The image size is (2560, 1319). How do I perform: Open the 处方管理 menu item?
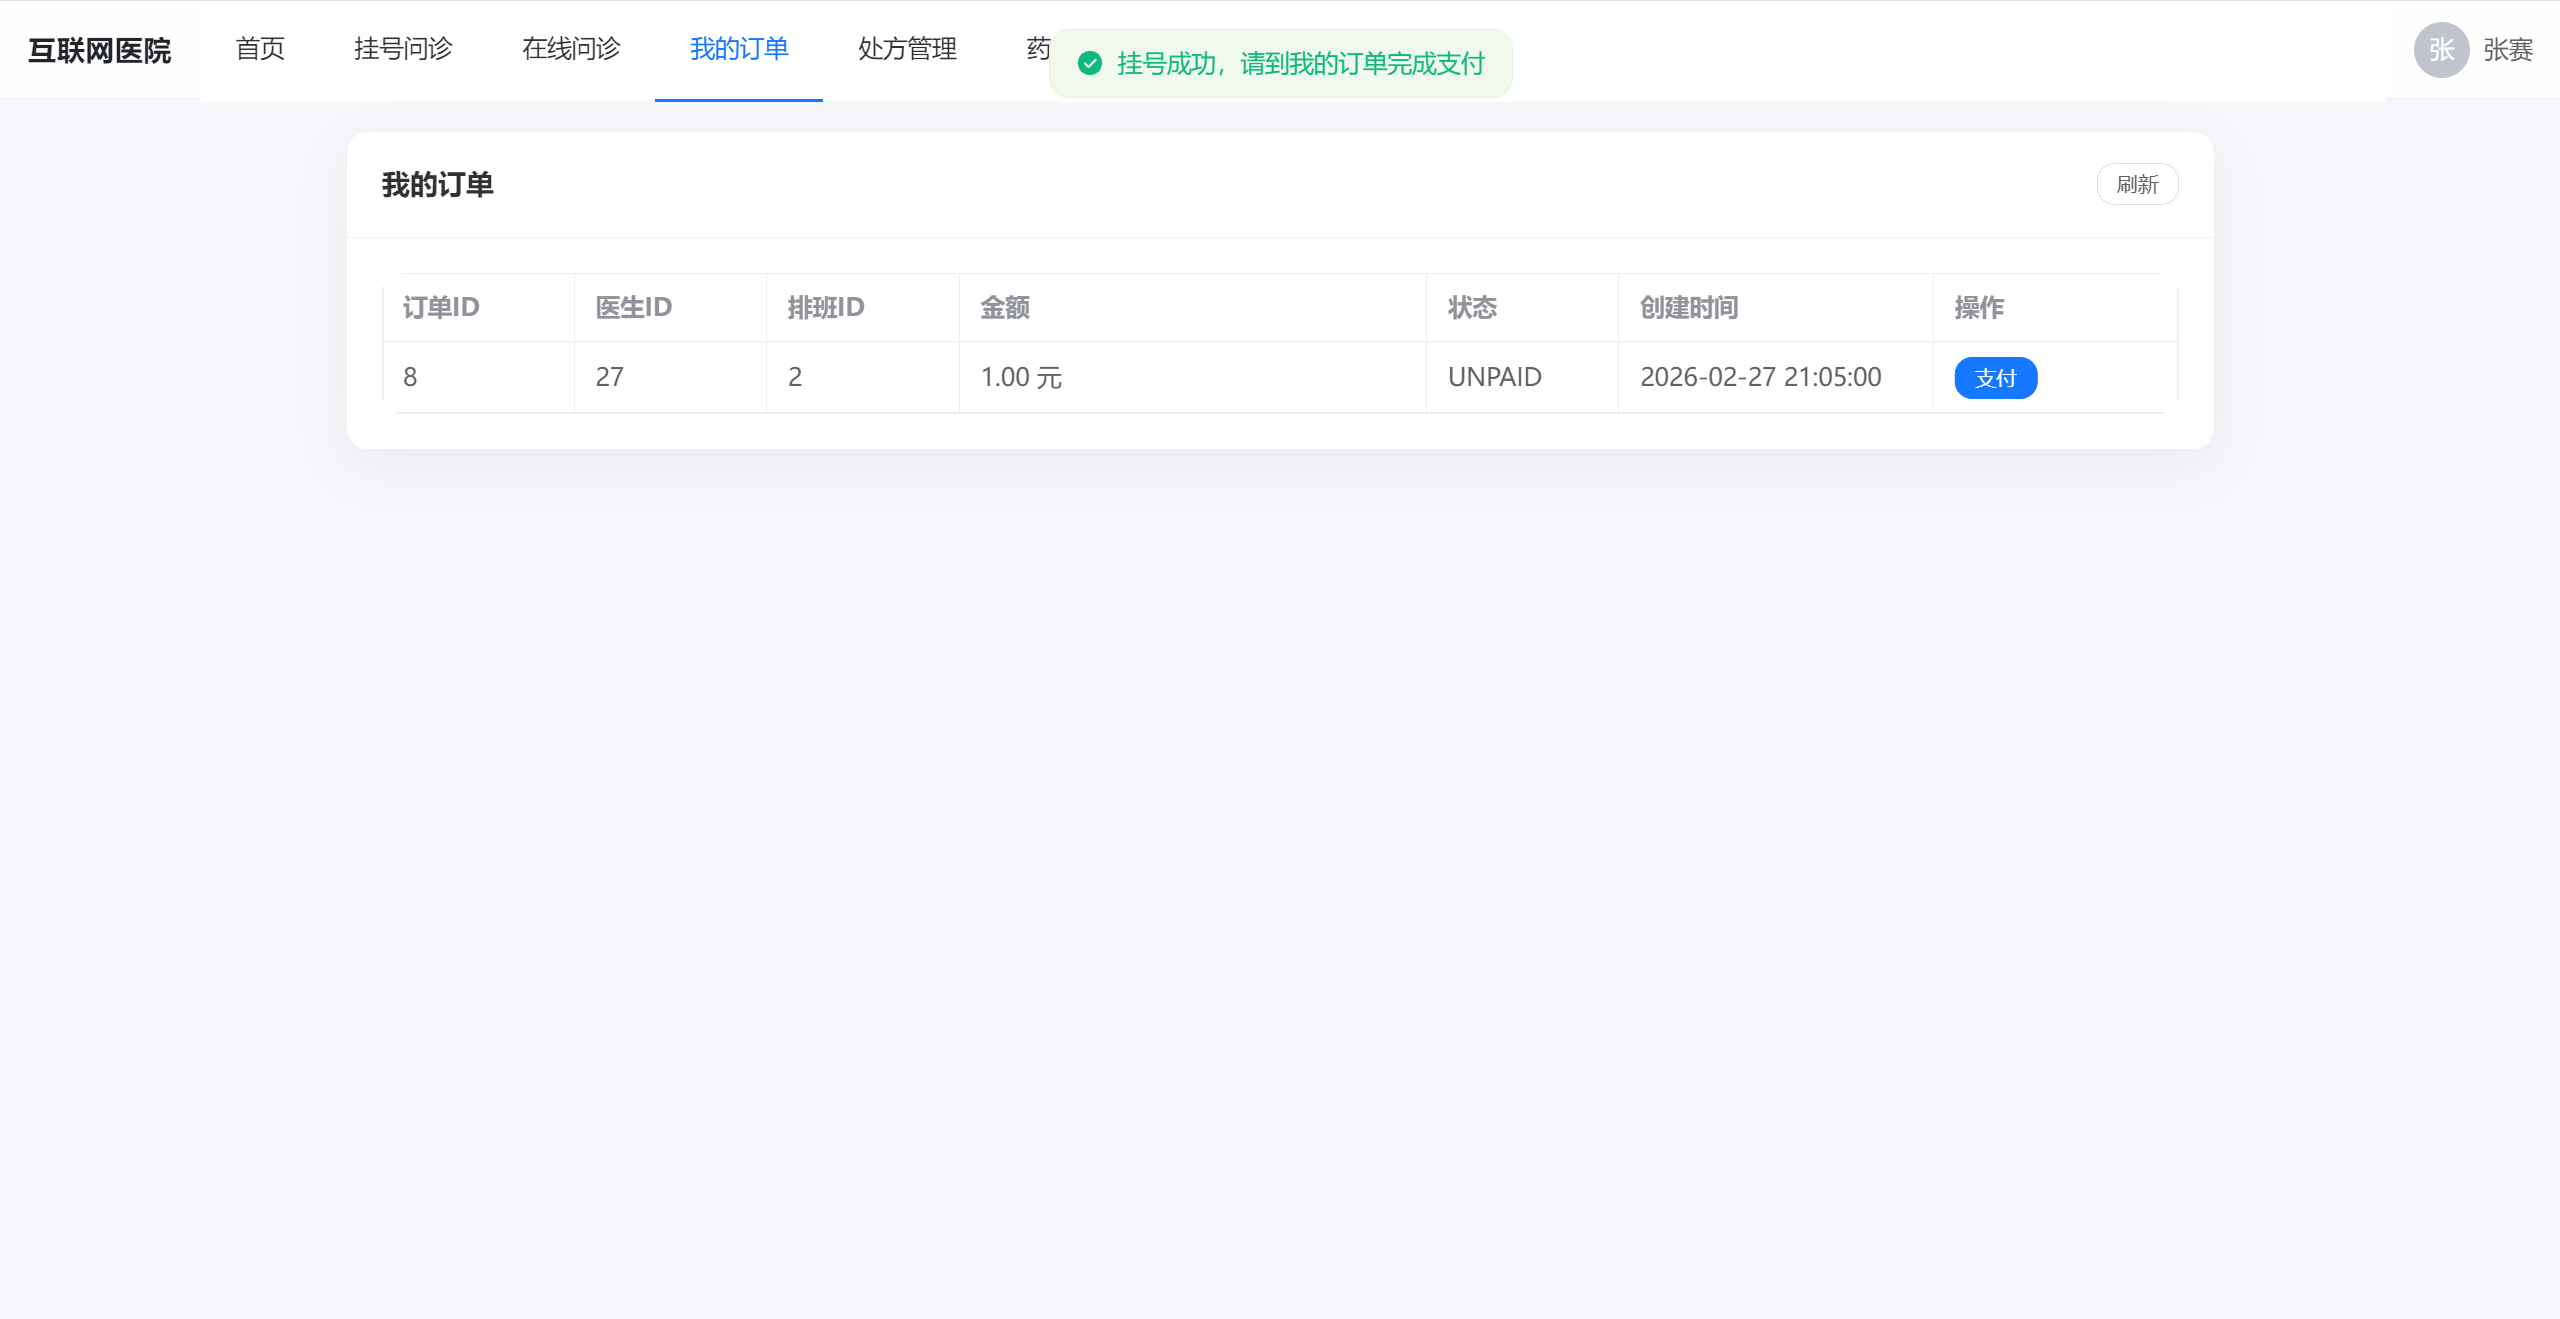point(907,49)
